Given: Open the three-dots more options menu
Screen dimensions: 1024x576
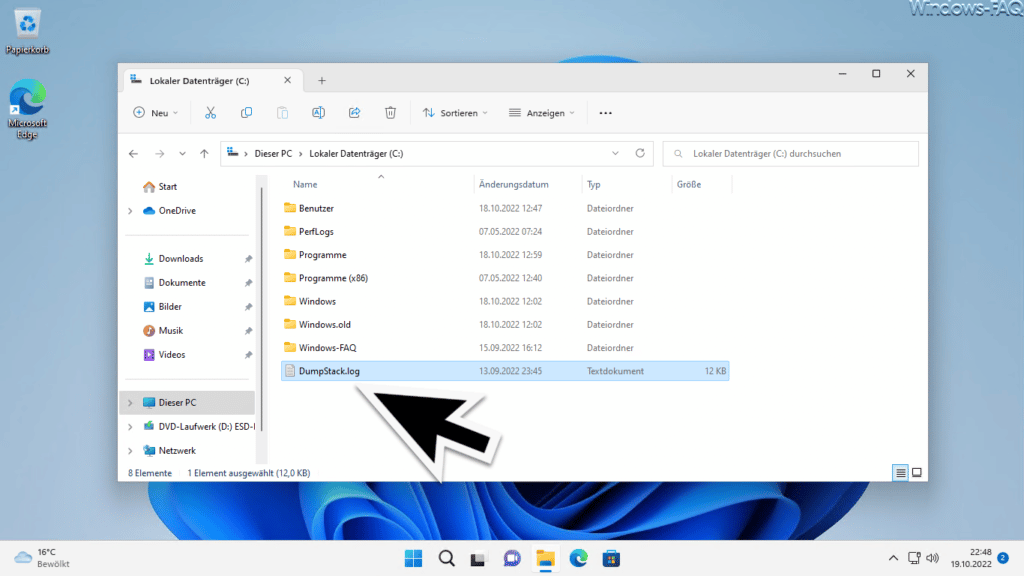Looking at the screenshot, I should point(605,113).
